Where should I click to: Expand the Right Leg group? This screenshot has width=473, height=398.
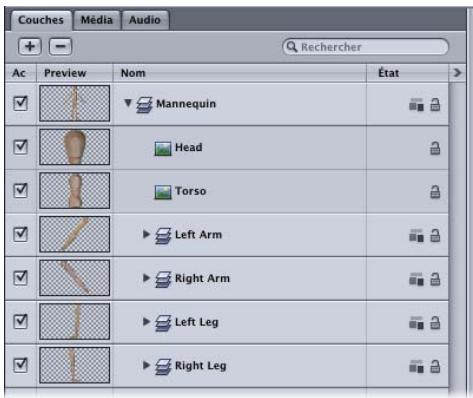[146, 365]
